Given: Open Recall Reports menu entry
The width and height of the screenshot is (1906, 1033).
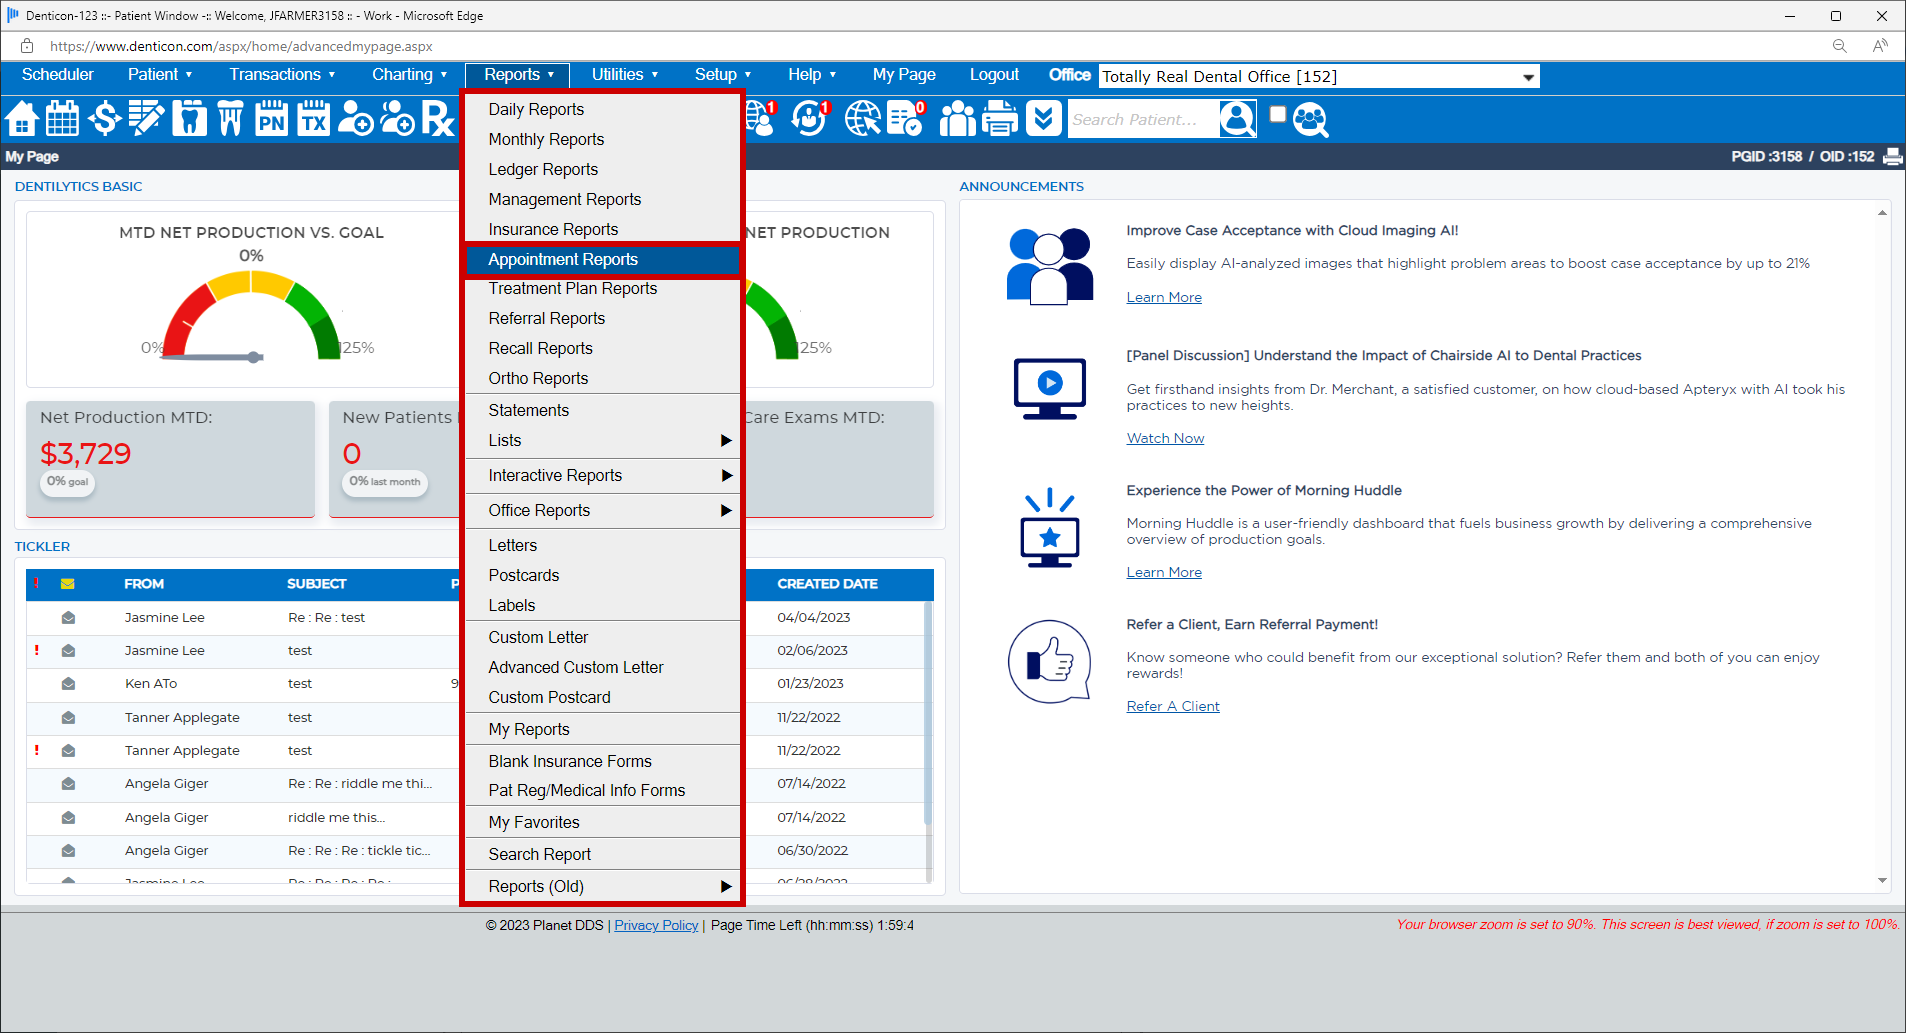Looking at the screenshot, I should pyautogui.click(x=603, y=349).
